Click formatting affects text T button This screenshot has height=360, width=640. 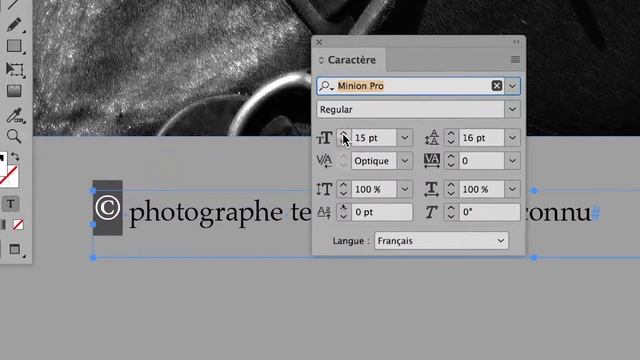pos(11,204)
